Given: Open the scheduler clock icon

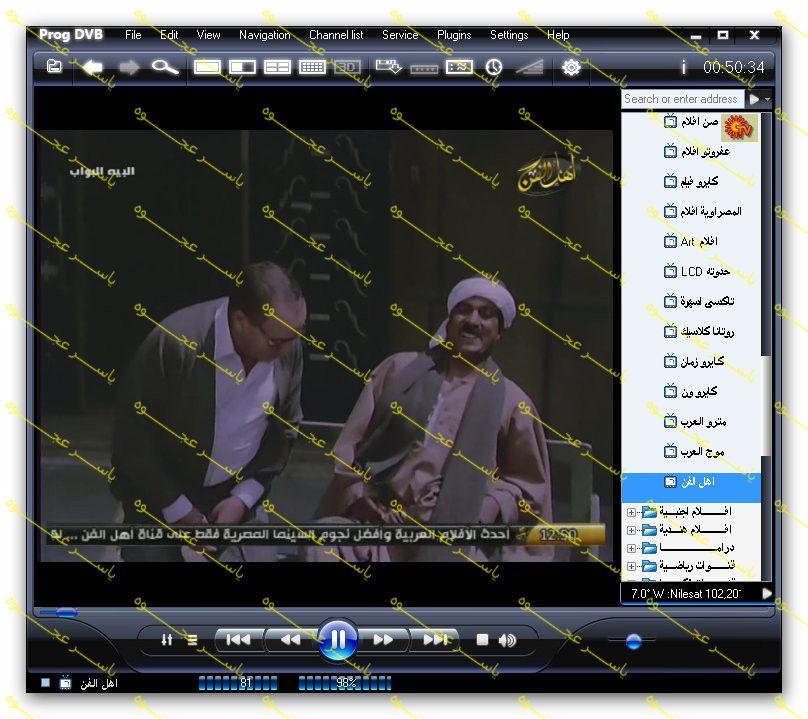Looking at the screenshot, I should pos(494,67).
